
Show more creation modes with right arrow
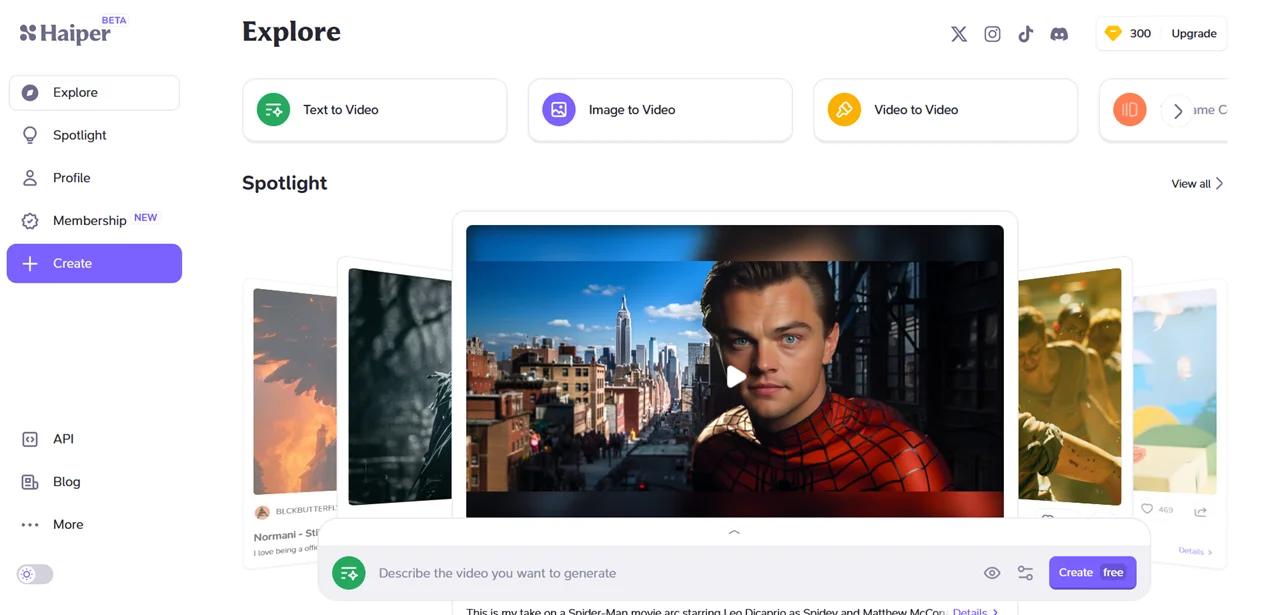click(1178, 111)
